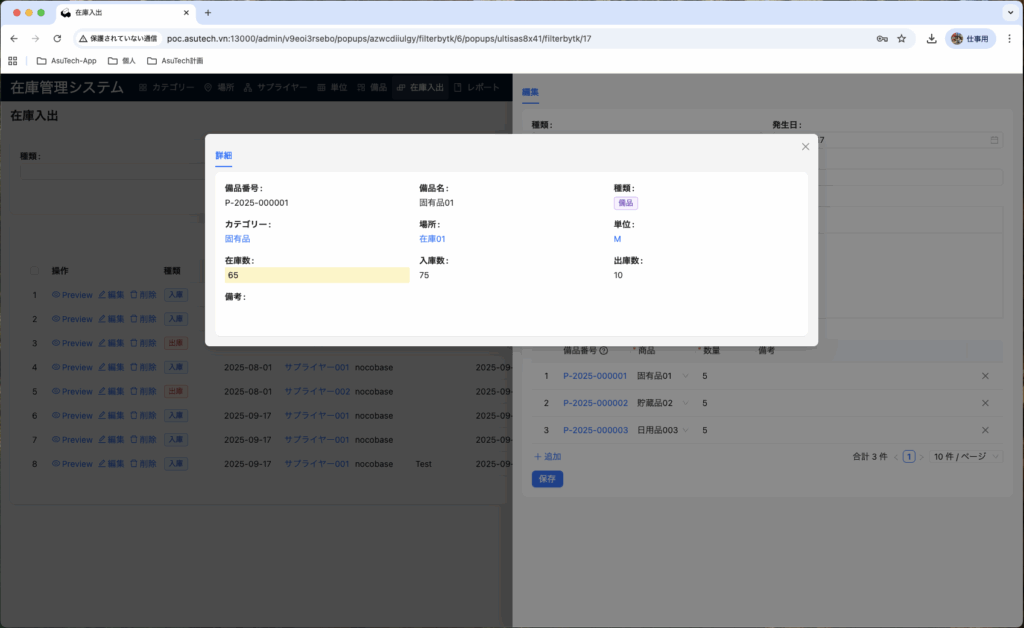Screen dimensions: 1024x628
Task: Expand the 貯蔵品02 product dropdown
Action: (x=685, y=403)
